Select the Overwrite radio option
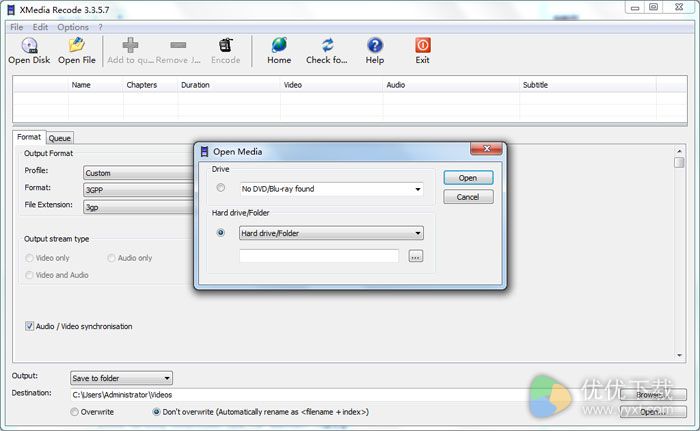This screenshot has height=431, width=700. click(x=75, y=412)
